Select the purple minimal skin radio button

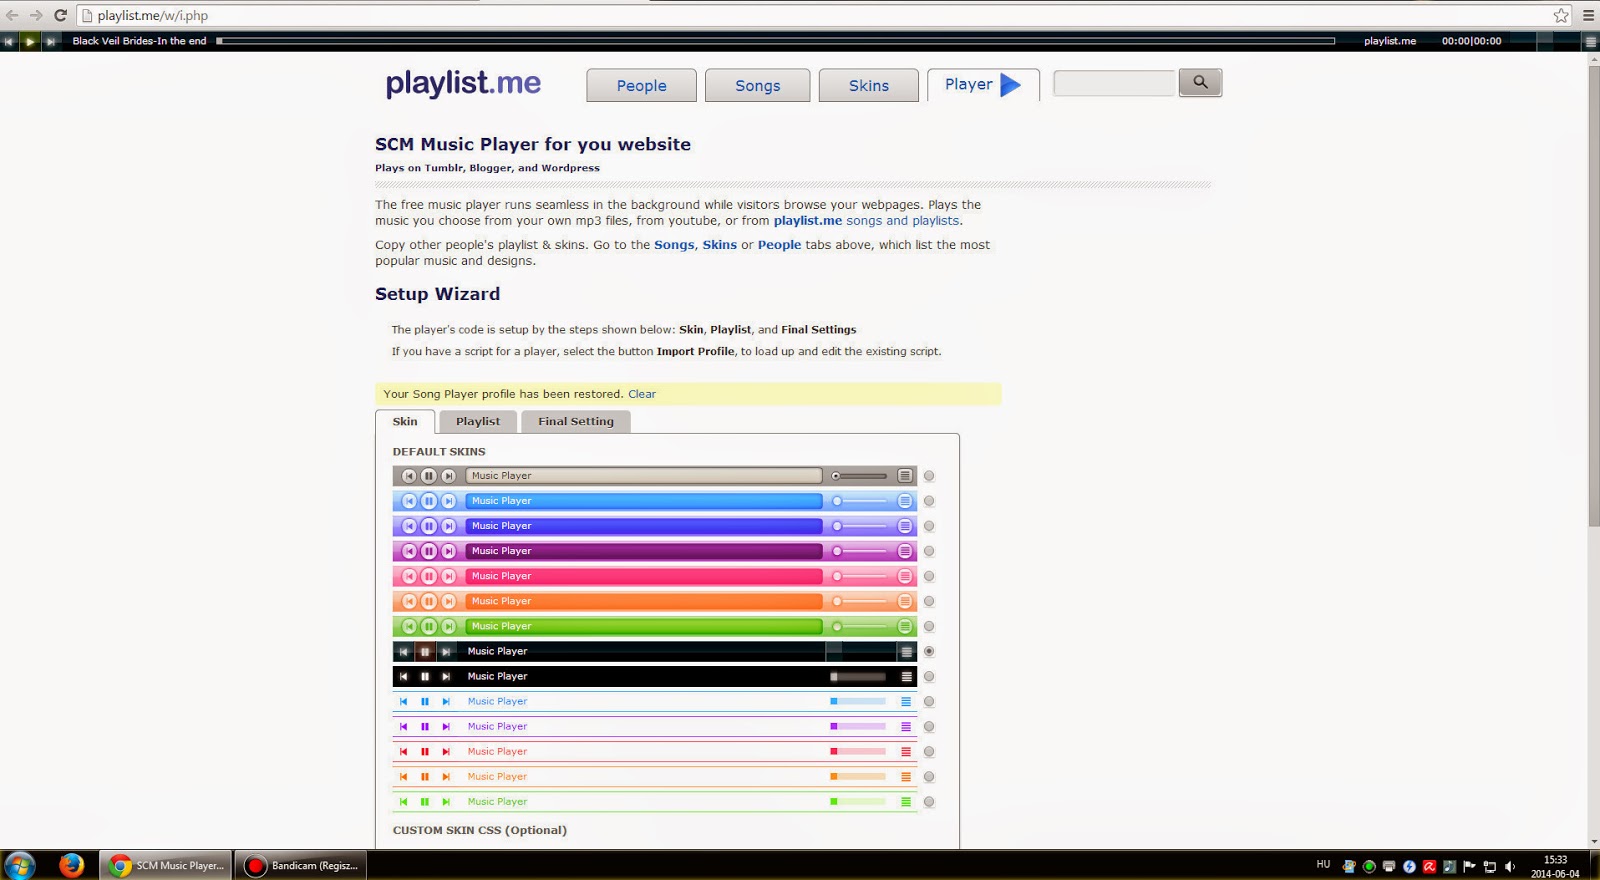point(929,727)
